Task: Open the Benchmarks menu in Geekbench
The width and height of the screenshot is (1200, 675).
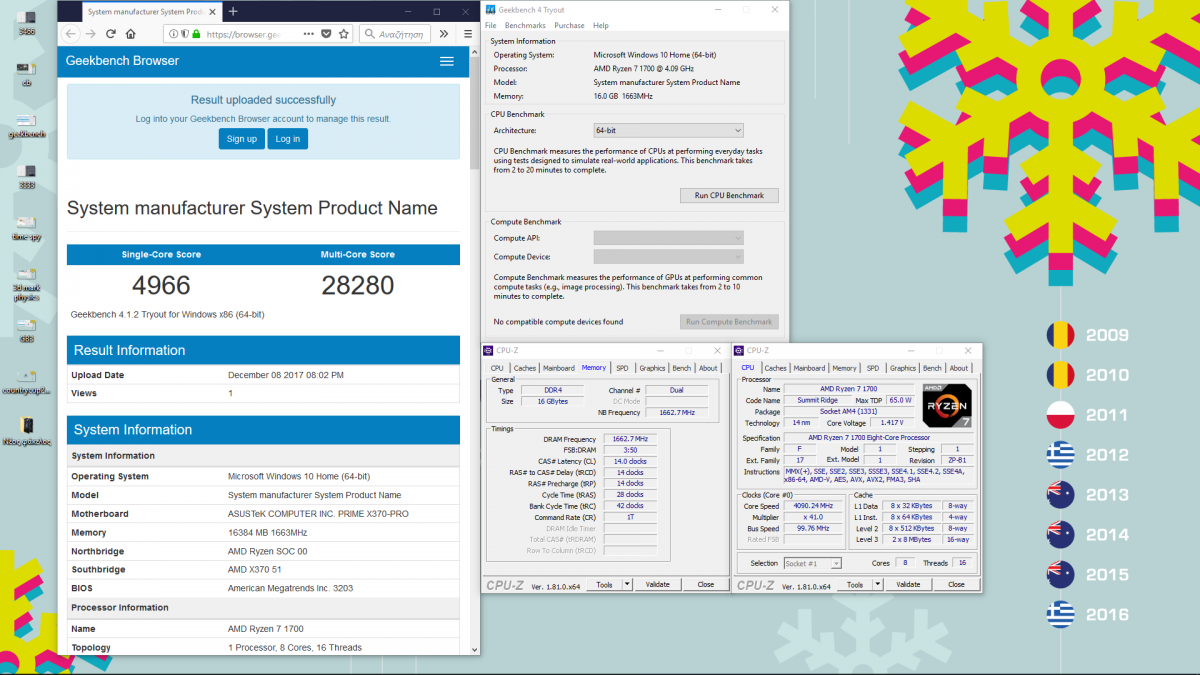Action: click(x=525, y=25)
